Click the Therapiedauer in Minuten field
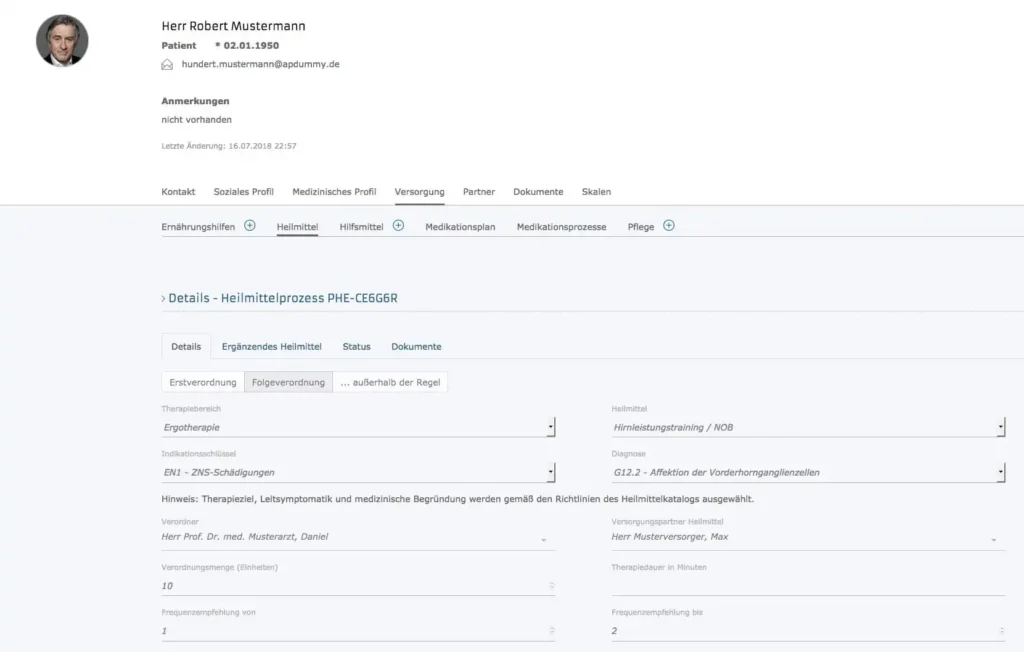The image size is (1024, 652). (807, 585)
